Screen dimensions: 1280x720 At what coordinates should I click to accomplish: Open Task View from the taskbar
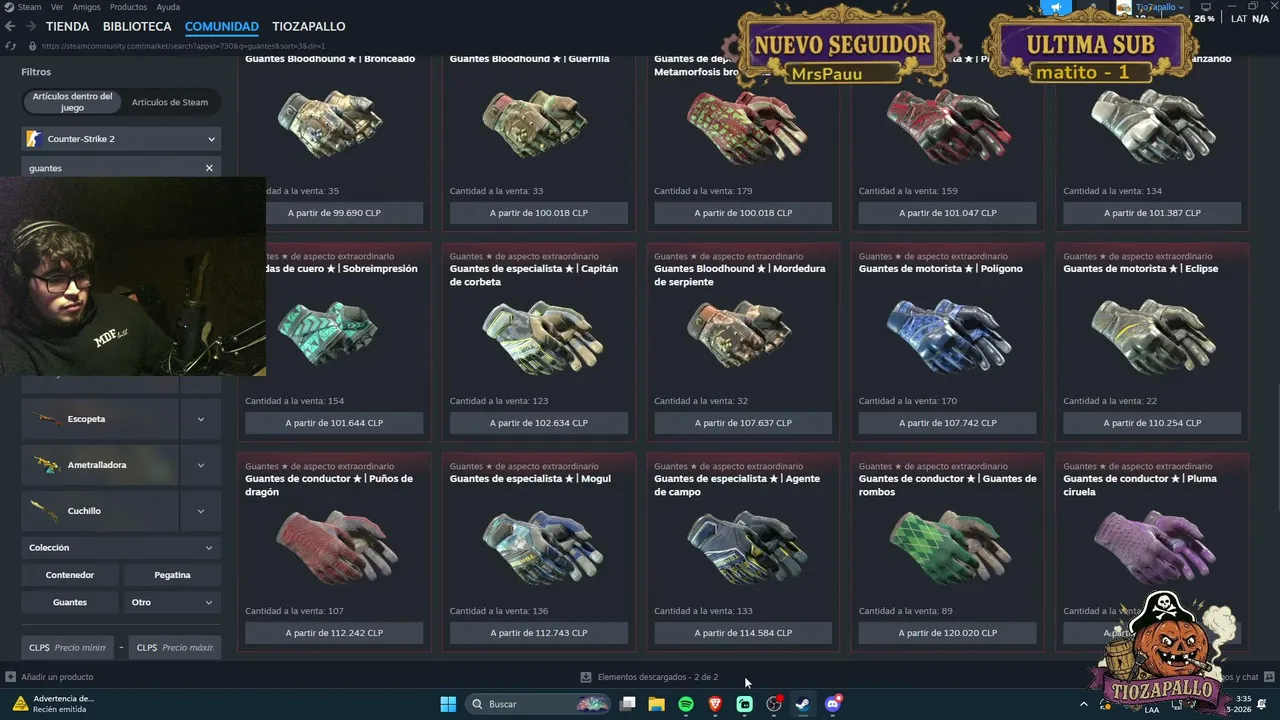click(x=628, y=704)
